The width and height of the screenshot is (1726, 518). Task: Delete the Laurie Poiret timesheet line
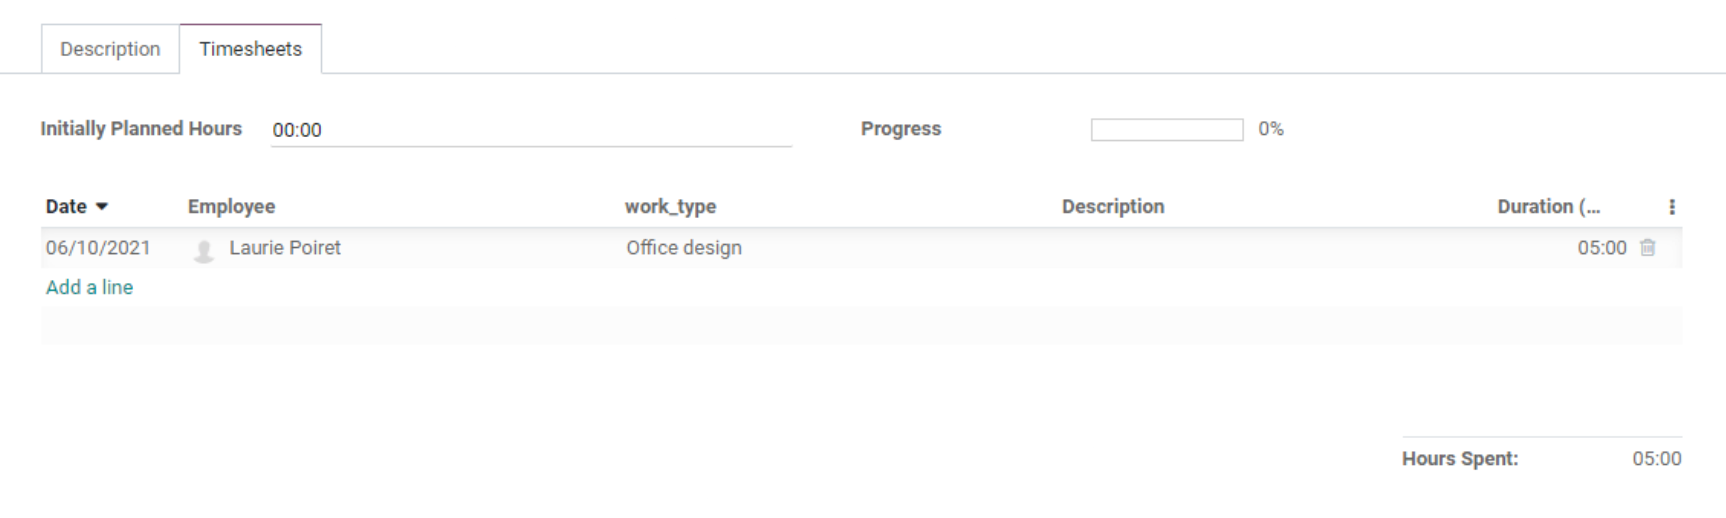coord(1648,248)
